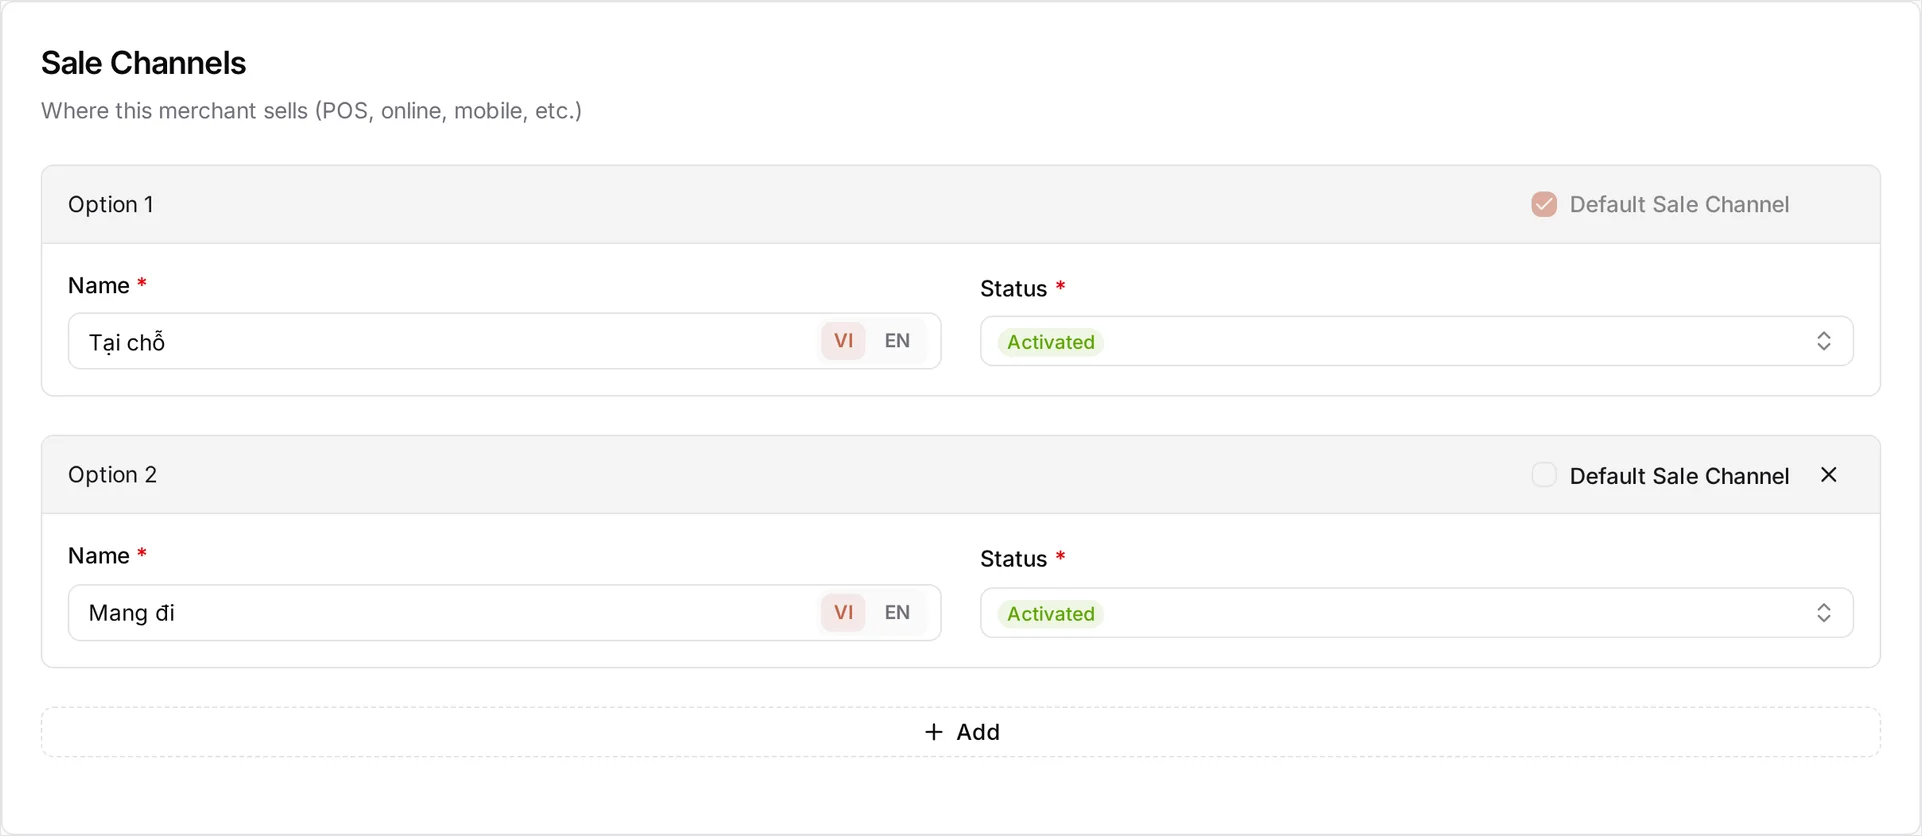Viewport: 1922px width, 836px height.
Task: Click the Option 2 header title
Action: coord(112,474)
